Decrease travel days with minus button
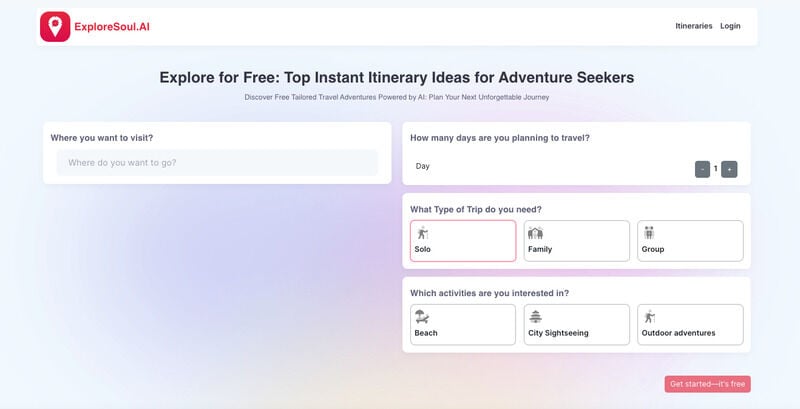The width and height of the screenshot is (800, 409). [703, 169]
